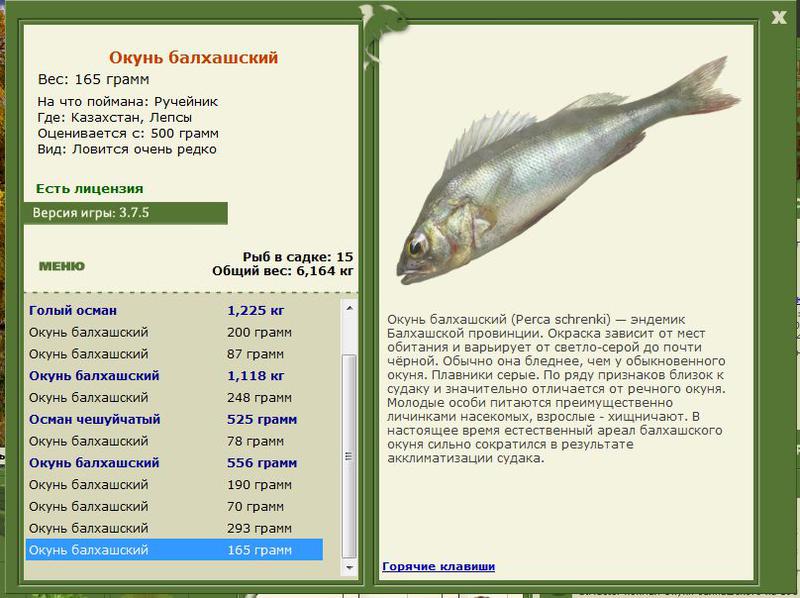This screenshot has height=598, width=800.
Task: Click the На что поймана: Ручейник line
Action: (128, 102)
